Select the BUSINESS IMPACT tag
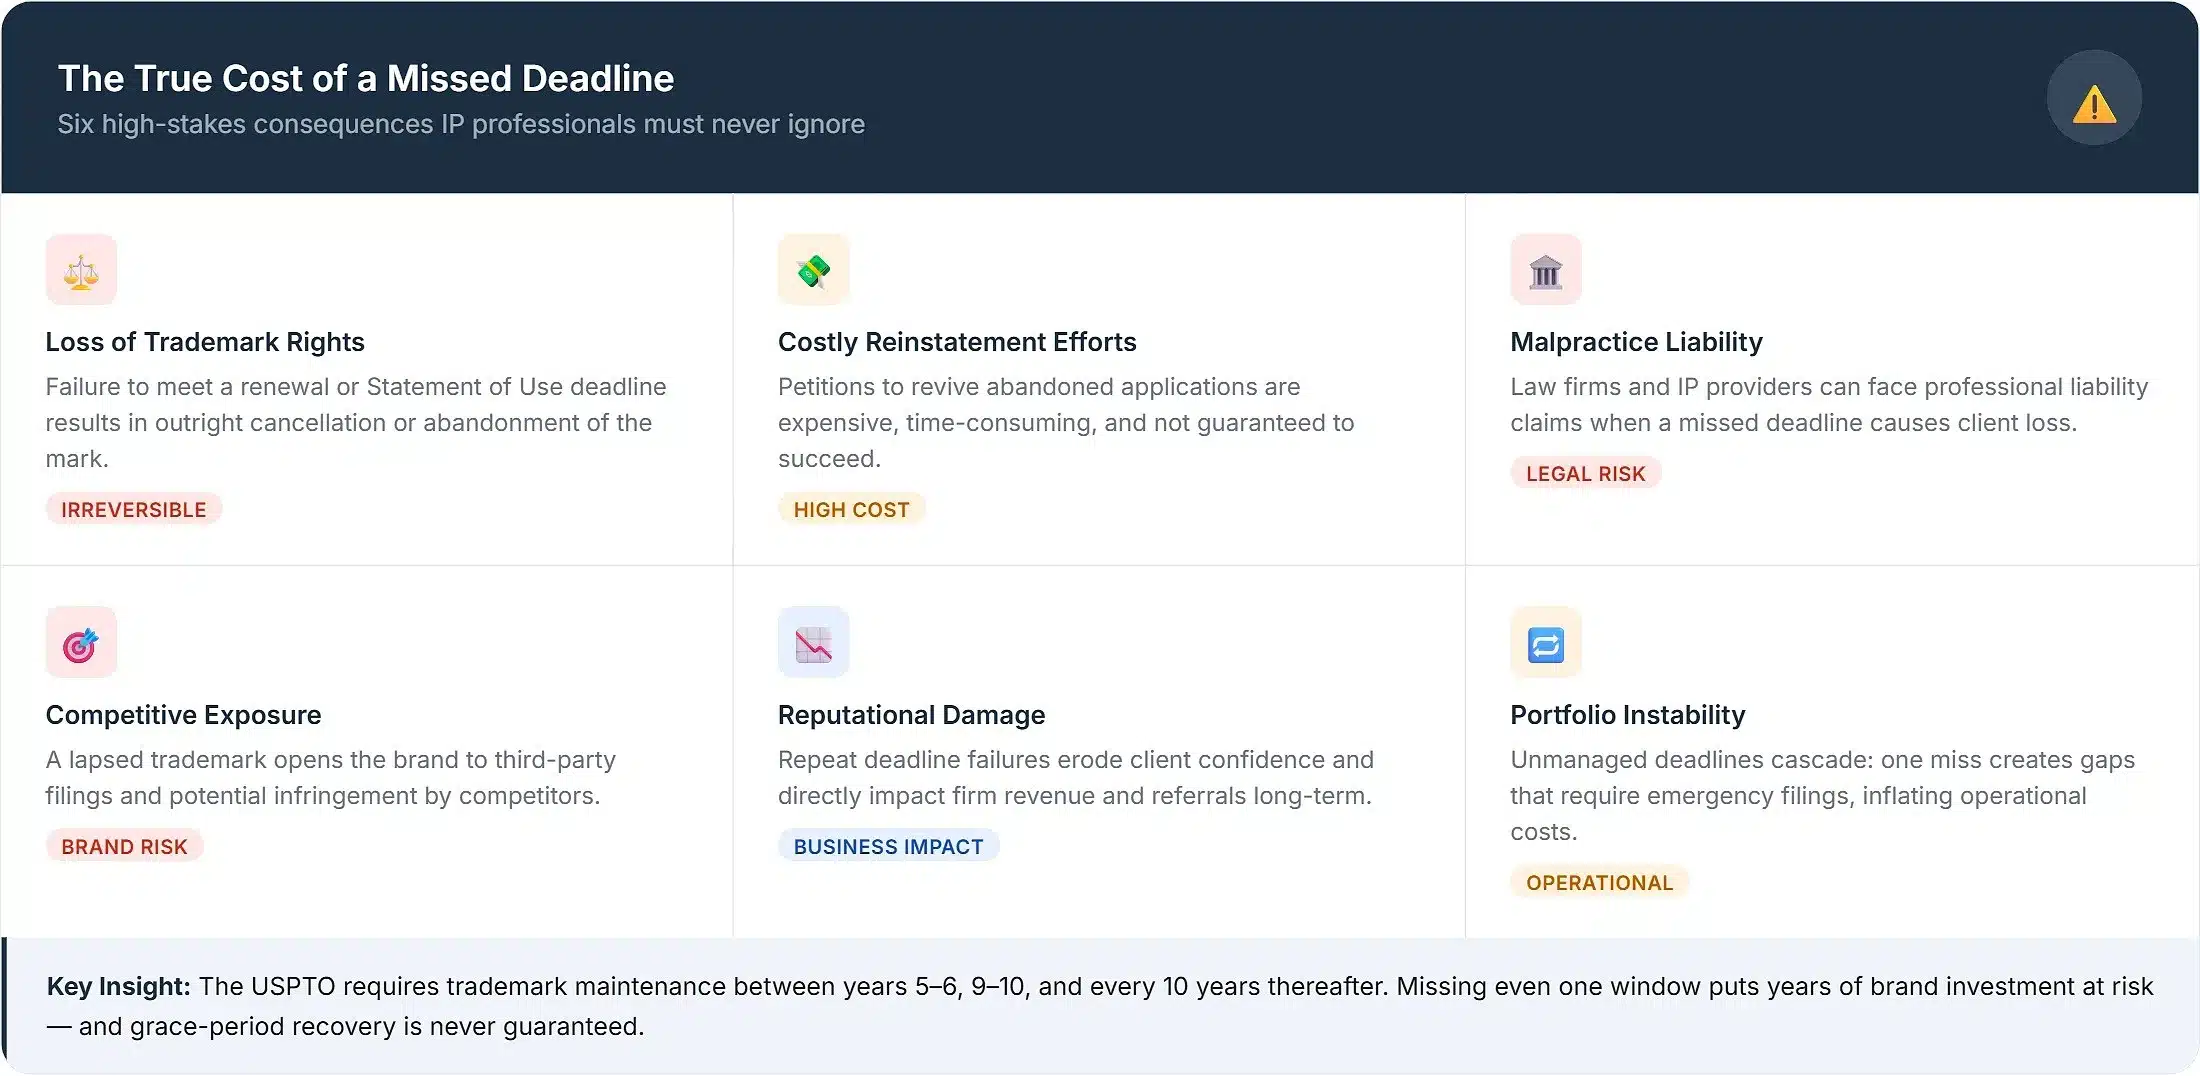Image resolution: width=2200 pixels, height=1076 pixels. [889, 847]
